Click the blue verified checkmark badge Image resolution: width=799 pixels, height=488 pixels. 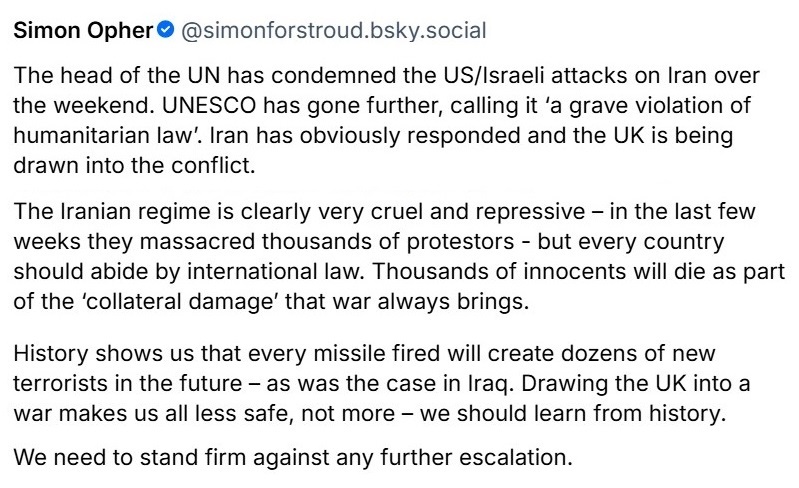click(165, 30)
